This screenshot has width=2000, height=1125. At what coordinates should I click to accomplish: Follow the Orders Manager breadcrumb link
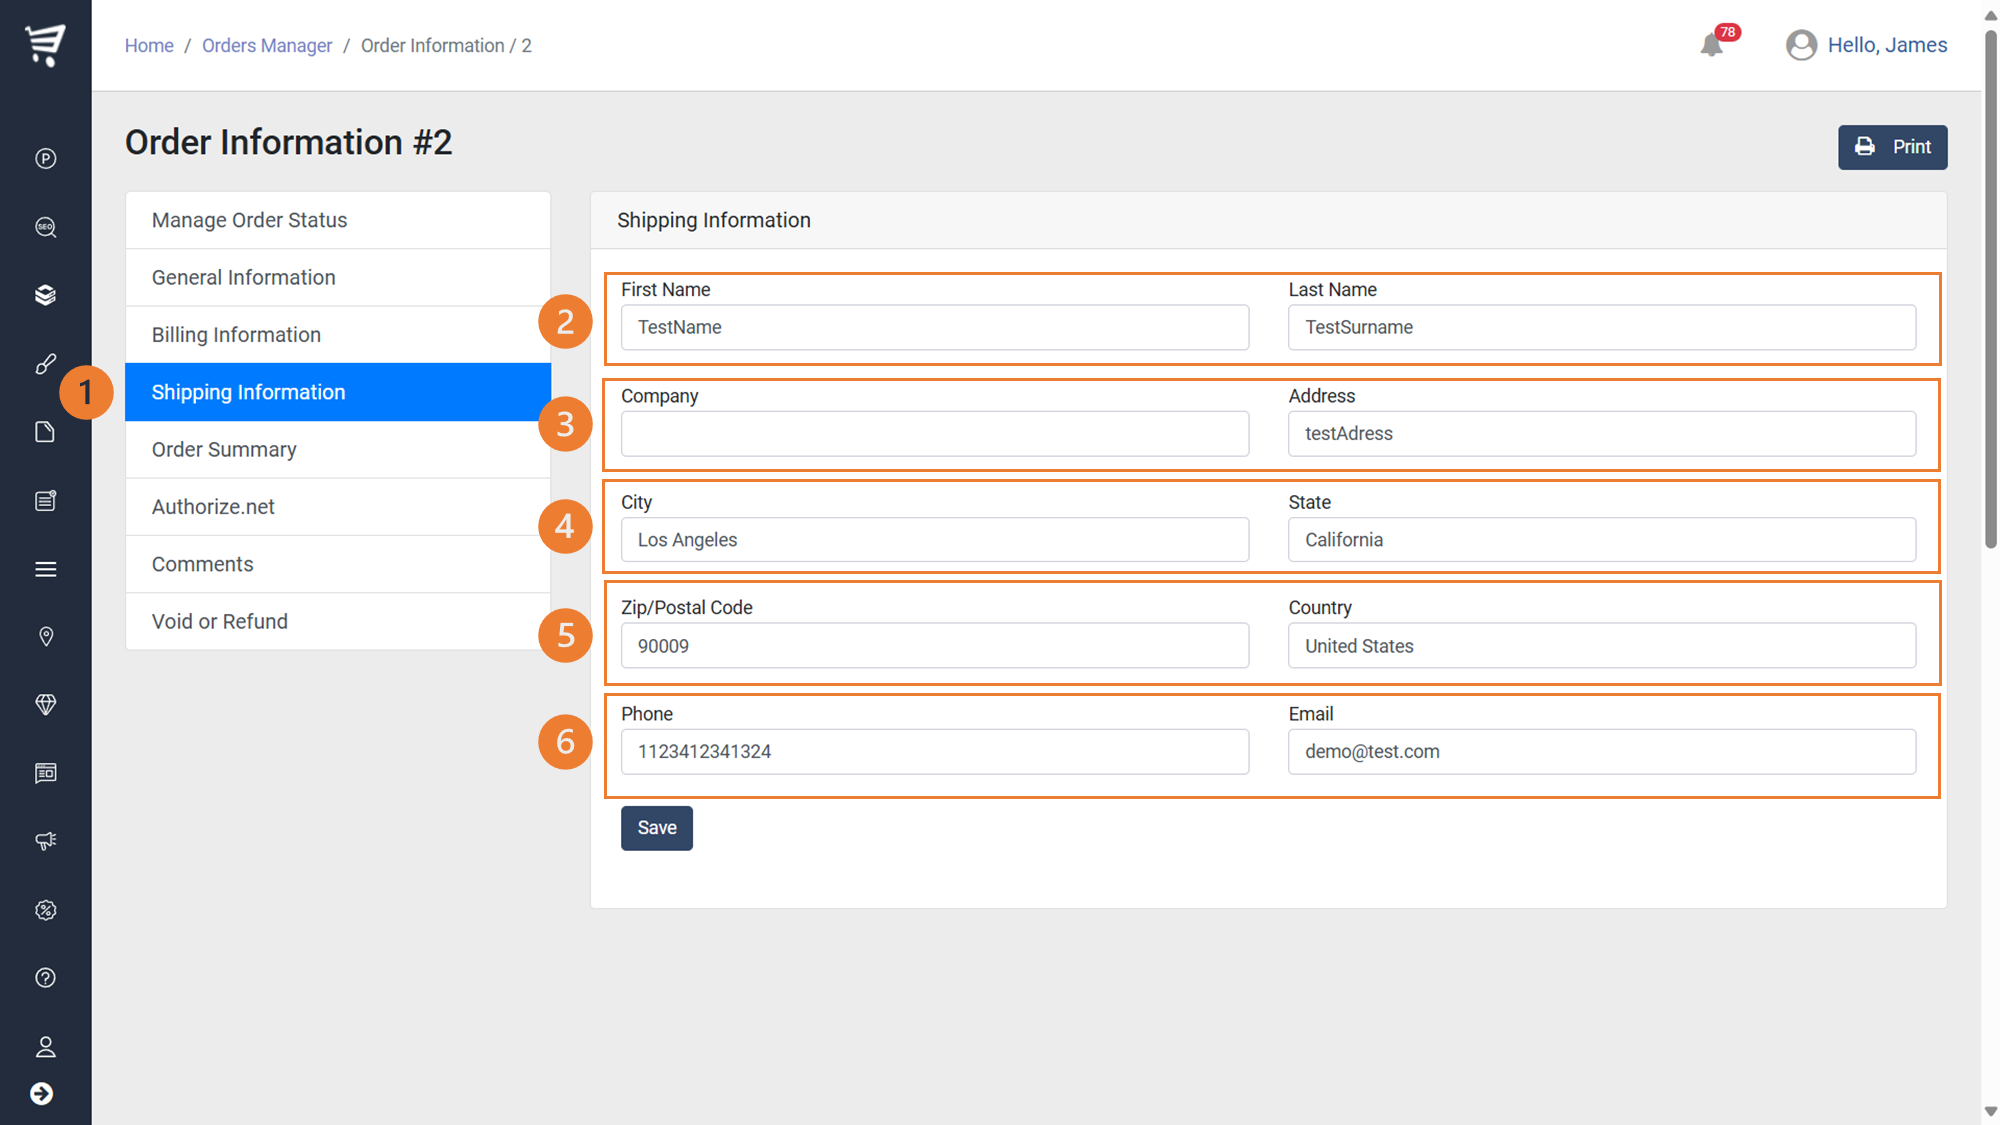tap(267, 46)
